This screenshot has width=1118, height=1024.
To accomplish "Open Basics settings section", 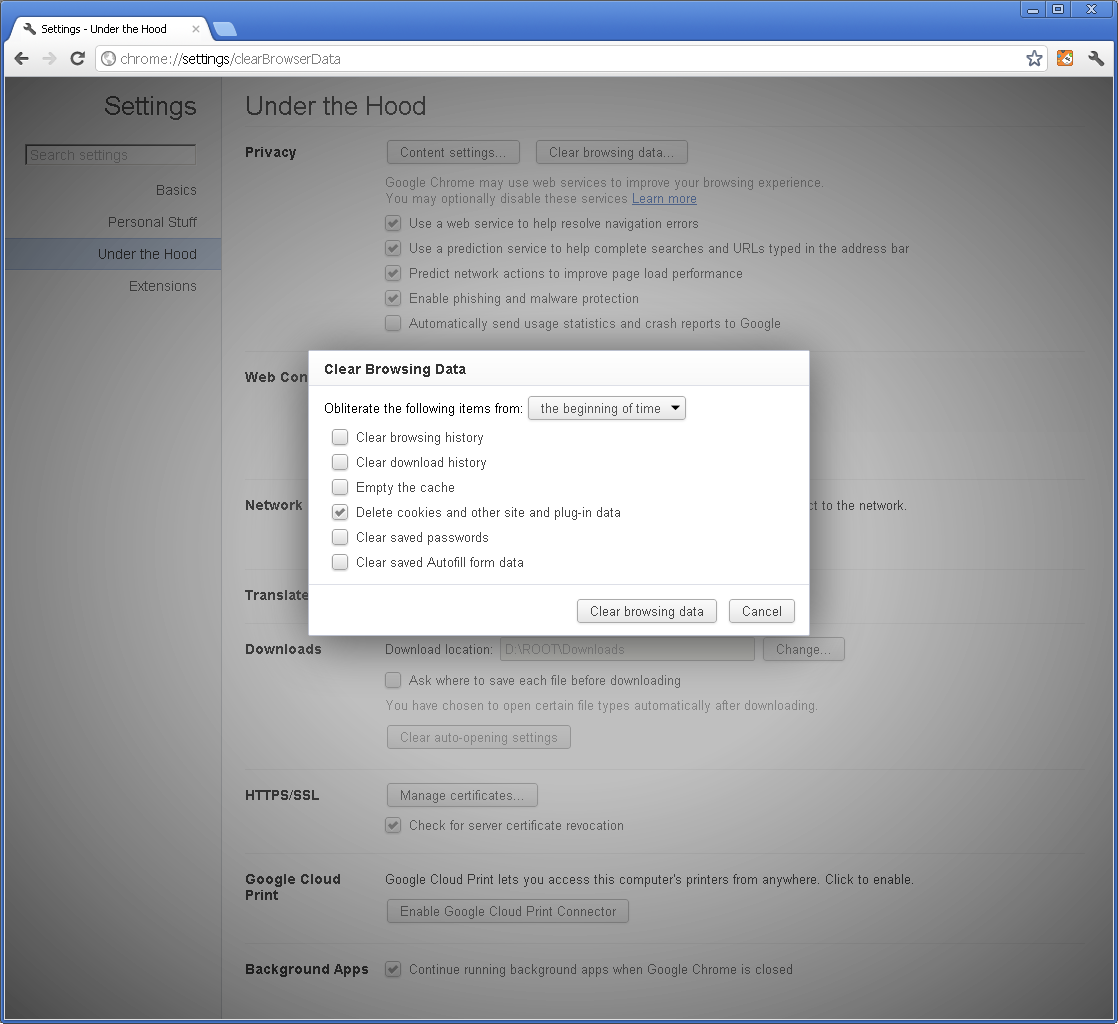I will pos(176,190).
